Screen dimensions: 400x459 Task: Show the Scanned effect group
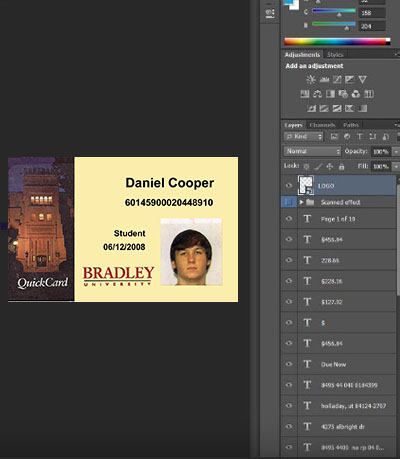[289, 202]
